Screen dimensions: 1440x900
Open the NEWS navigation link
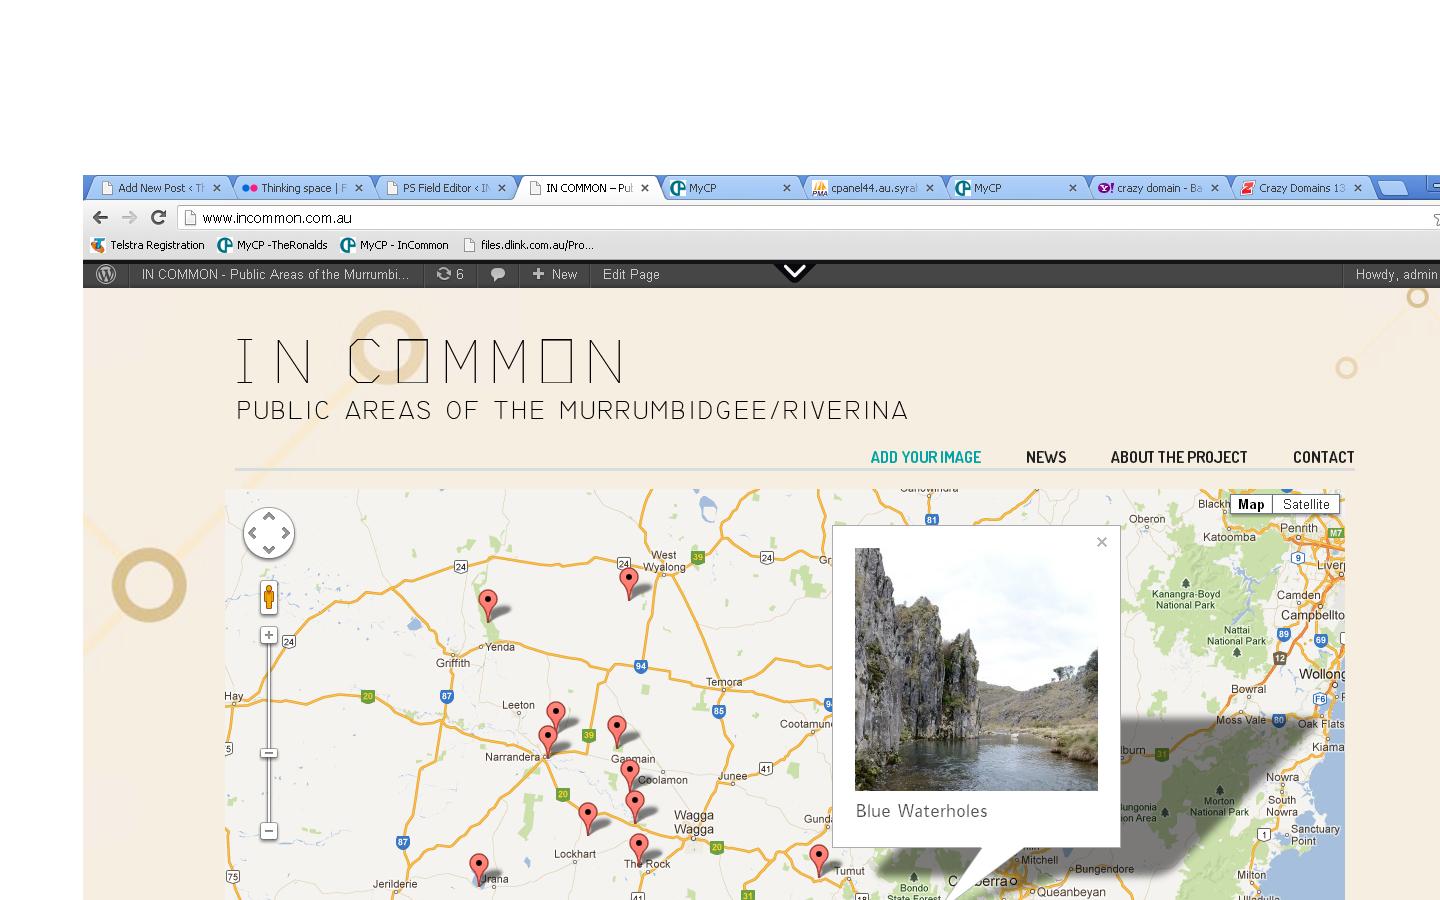tap(1046, 457)
